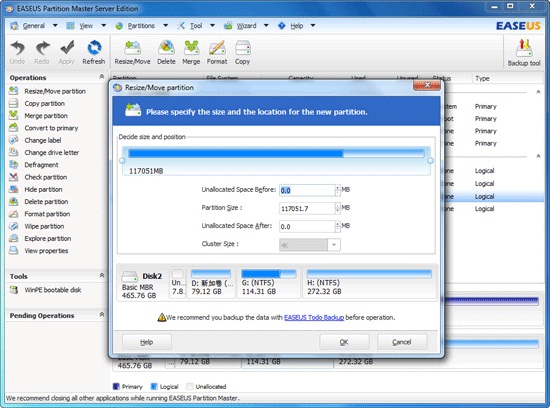Click the Logical legend swatch
Viewport: 550px width, 408px height.
154,386
